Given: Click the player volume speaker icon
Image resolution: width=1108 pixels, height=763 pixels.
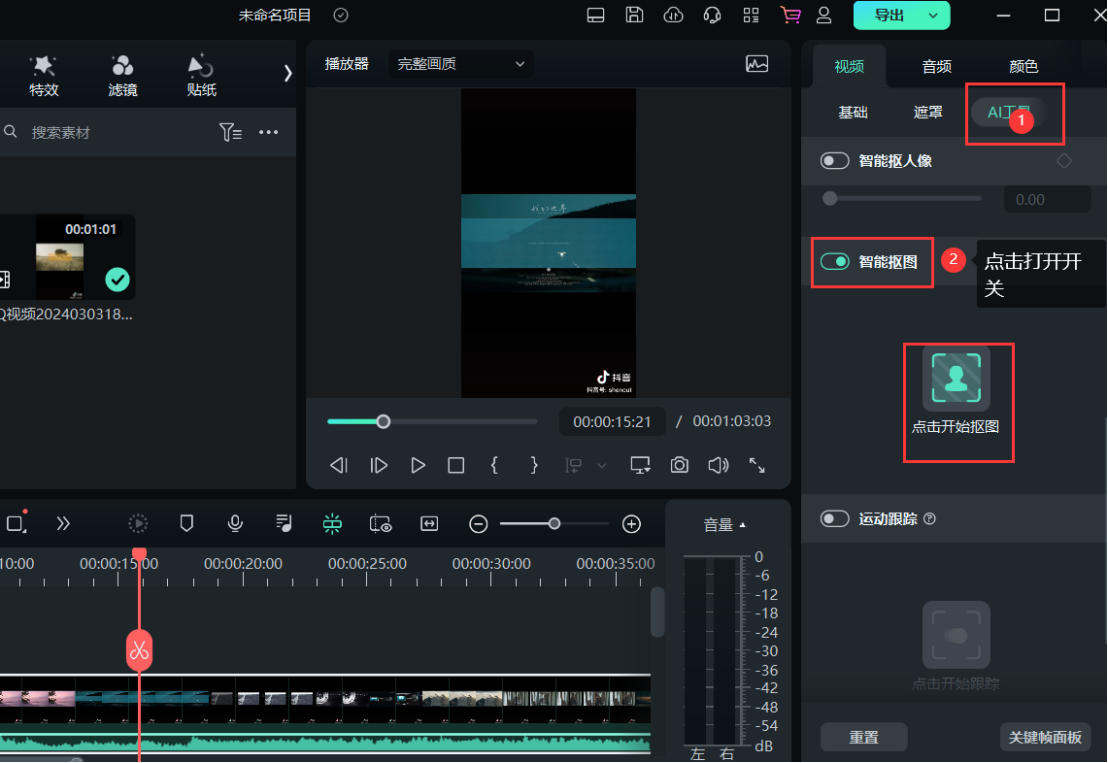Looking at the screenshot, I should 718,465.
